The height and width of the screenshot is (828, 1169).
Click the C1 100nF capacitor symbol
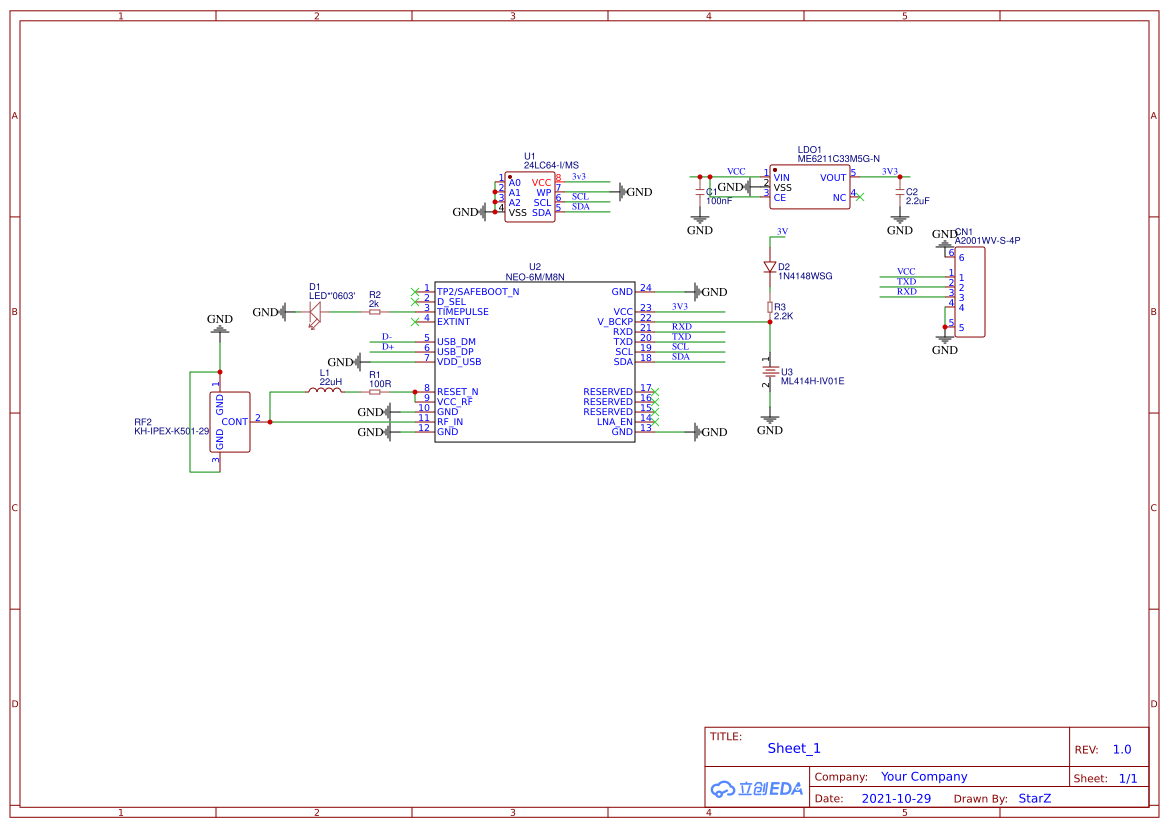coord(700,192)
